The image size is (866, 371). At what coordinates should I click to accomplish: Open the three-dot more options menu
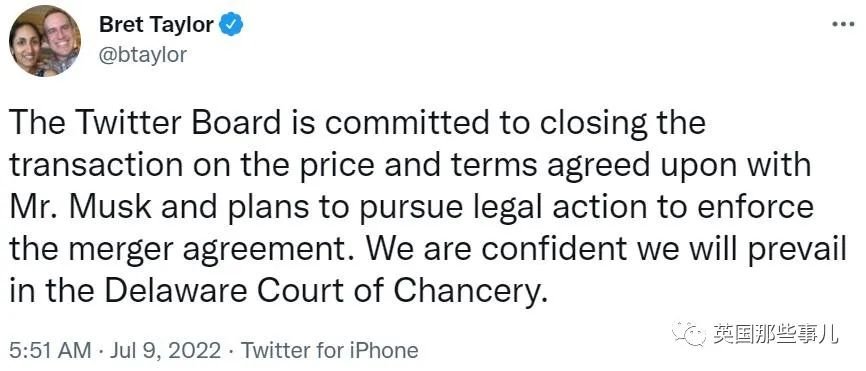[x=843, y=25]
